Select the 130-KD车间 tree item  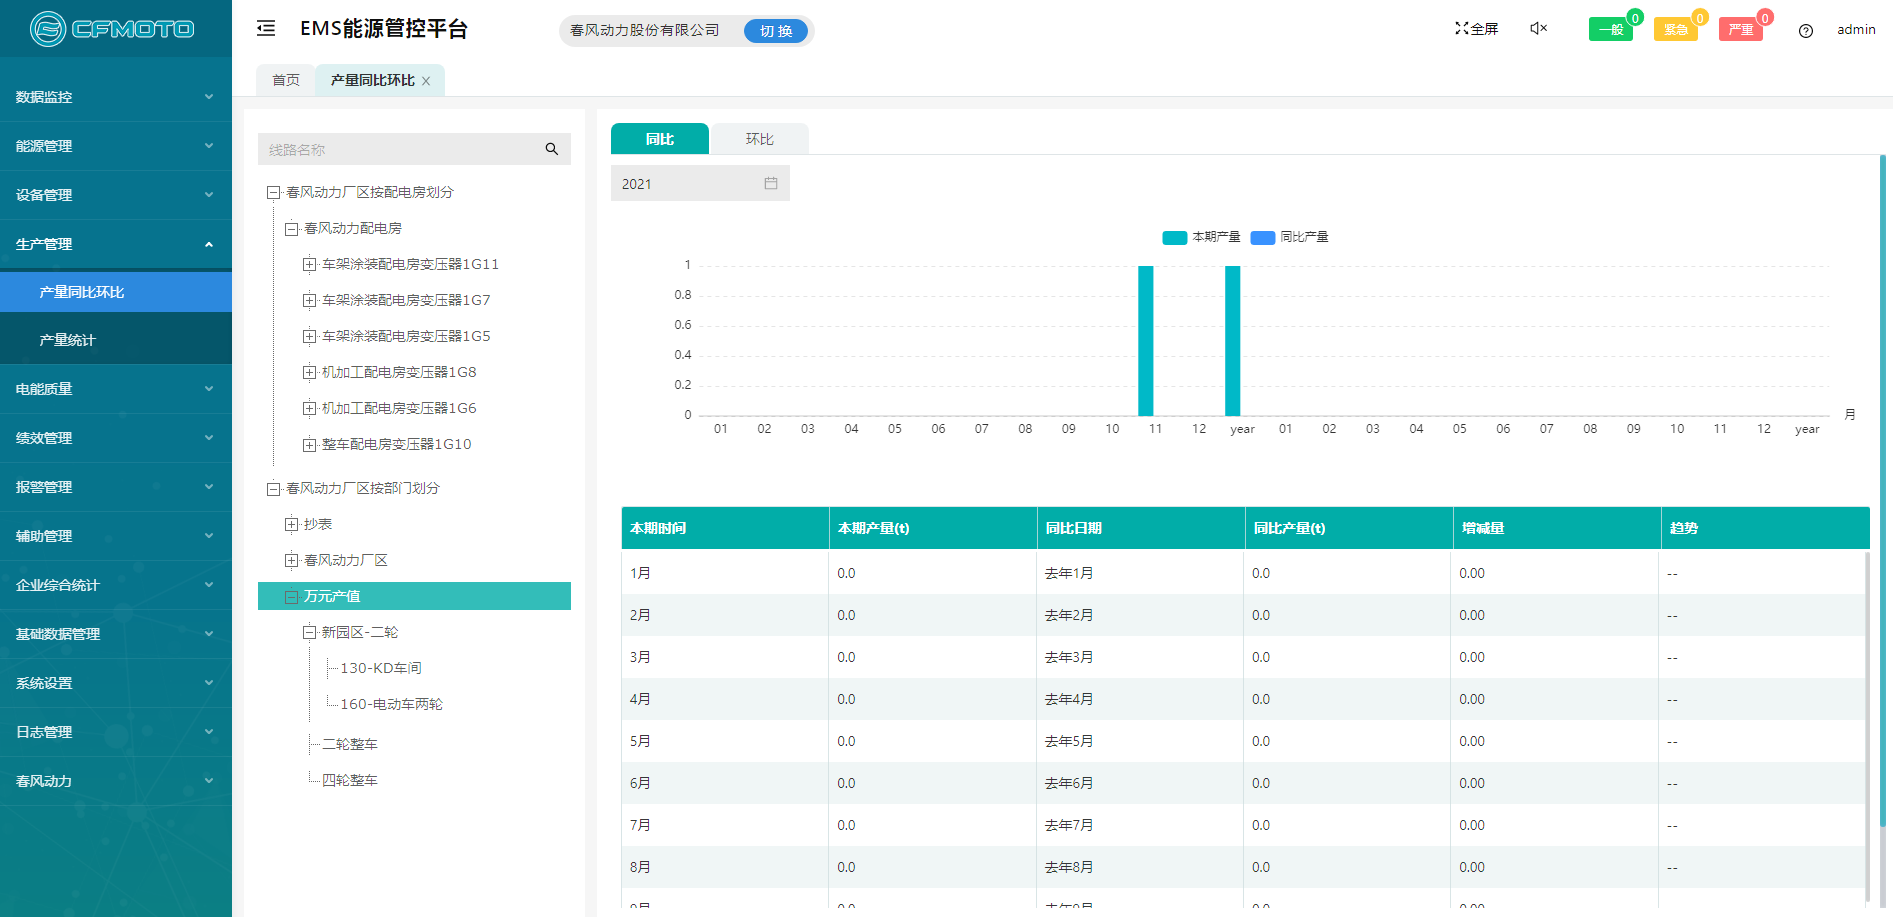381,668
